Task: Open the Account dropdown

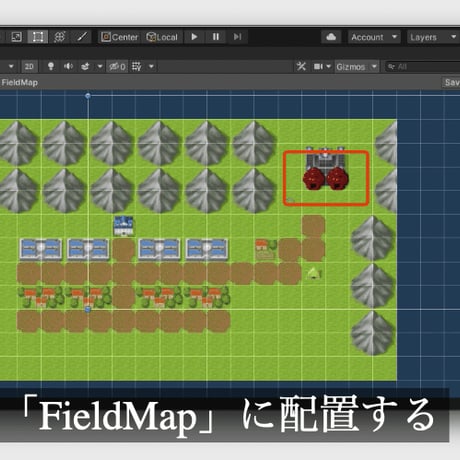Action: pos(374,37)
